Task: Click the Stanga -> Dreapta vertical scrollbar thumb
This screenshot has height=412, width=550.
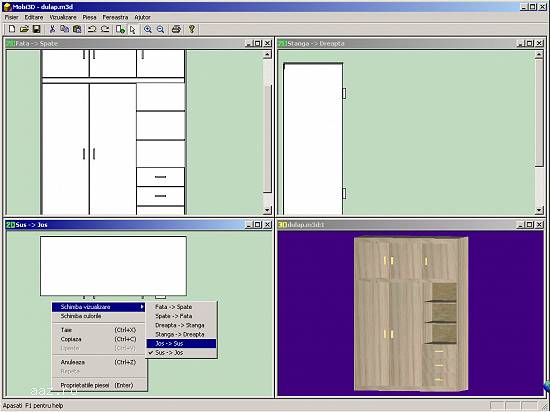Action: pyautogui.click(x=539, y=112)
